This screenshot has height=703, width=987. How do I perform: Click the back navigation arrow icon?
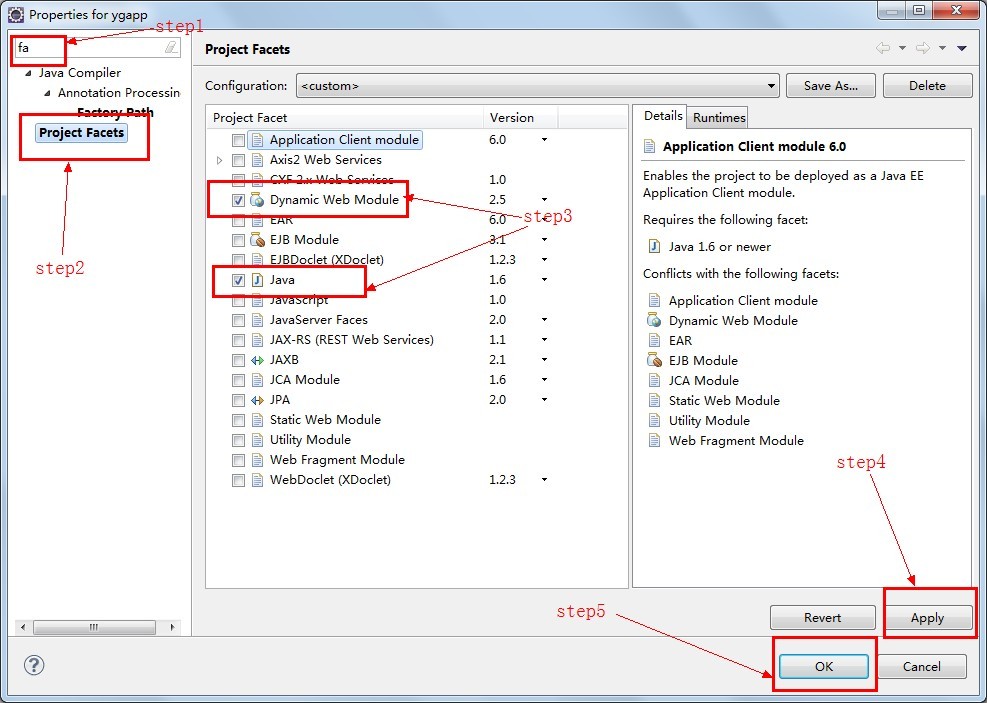[x=882, y=49]
